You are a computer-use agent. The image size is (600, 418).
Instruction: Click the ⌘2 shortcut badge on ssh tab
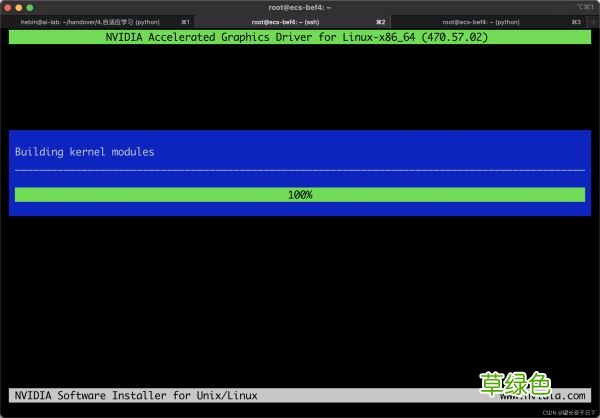click(x=380, y=21)
